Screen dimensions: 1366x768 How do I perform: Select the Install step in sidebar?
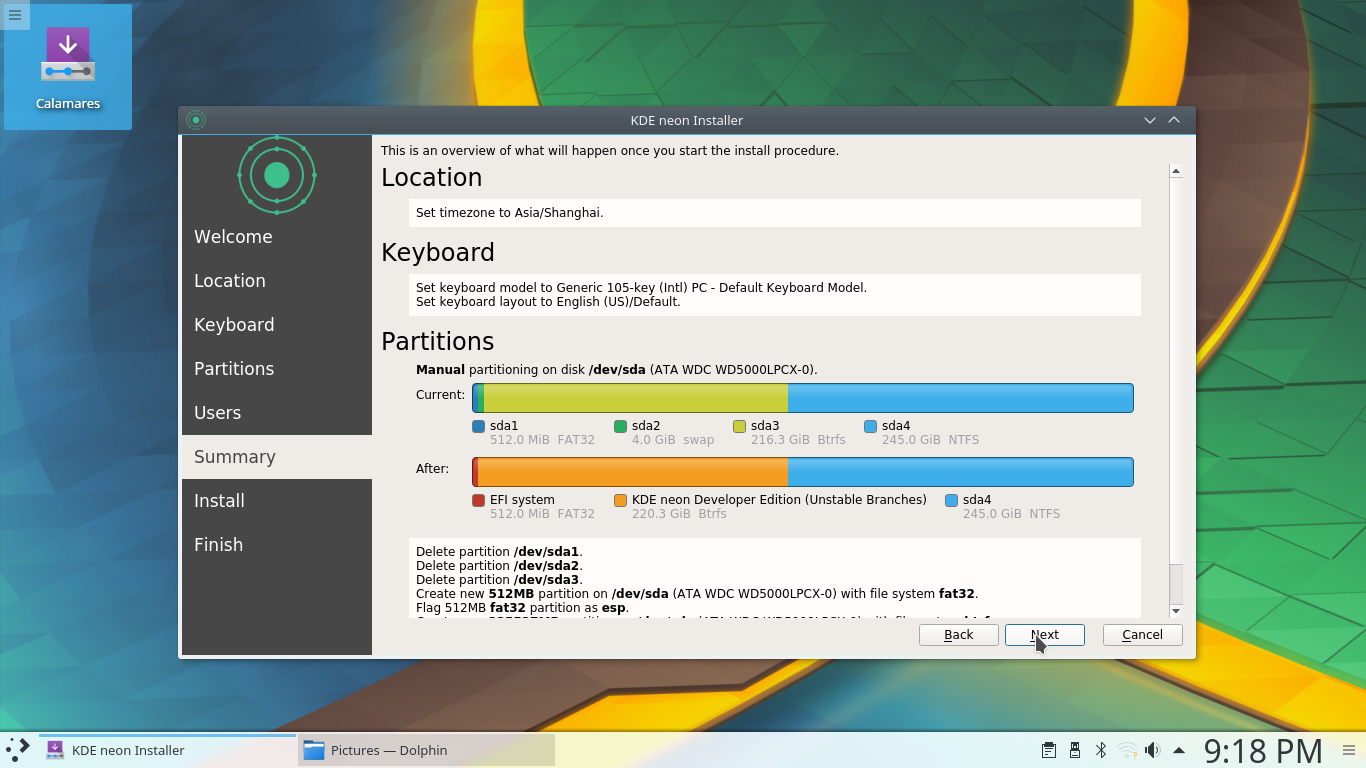(x=277, y=501)
